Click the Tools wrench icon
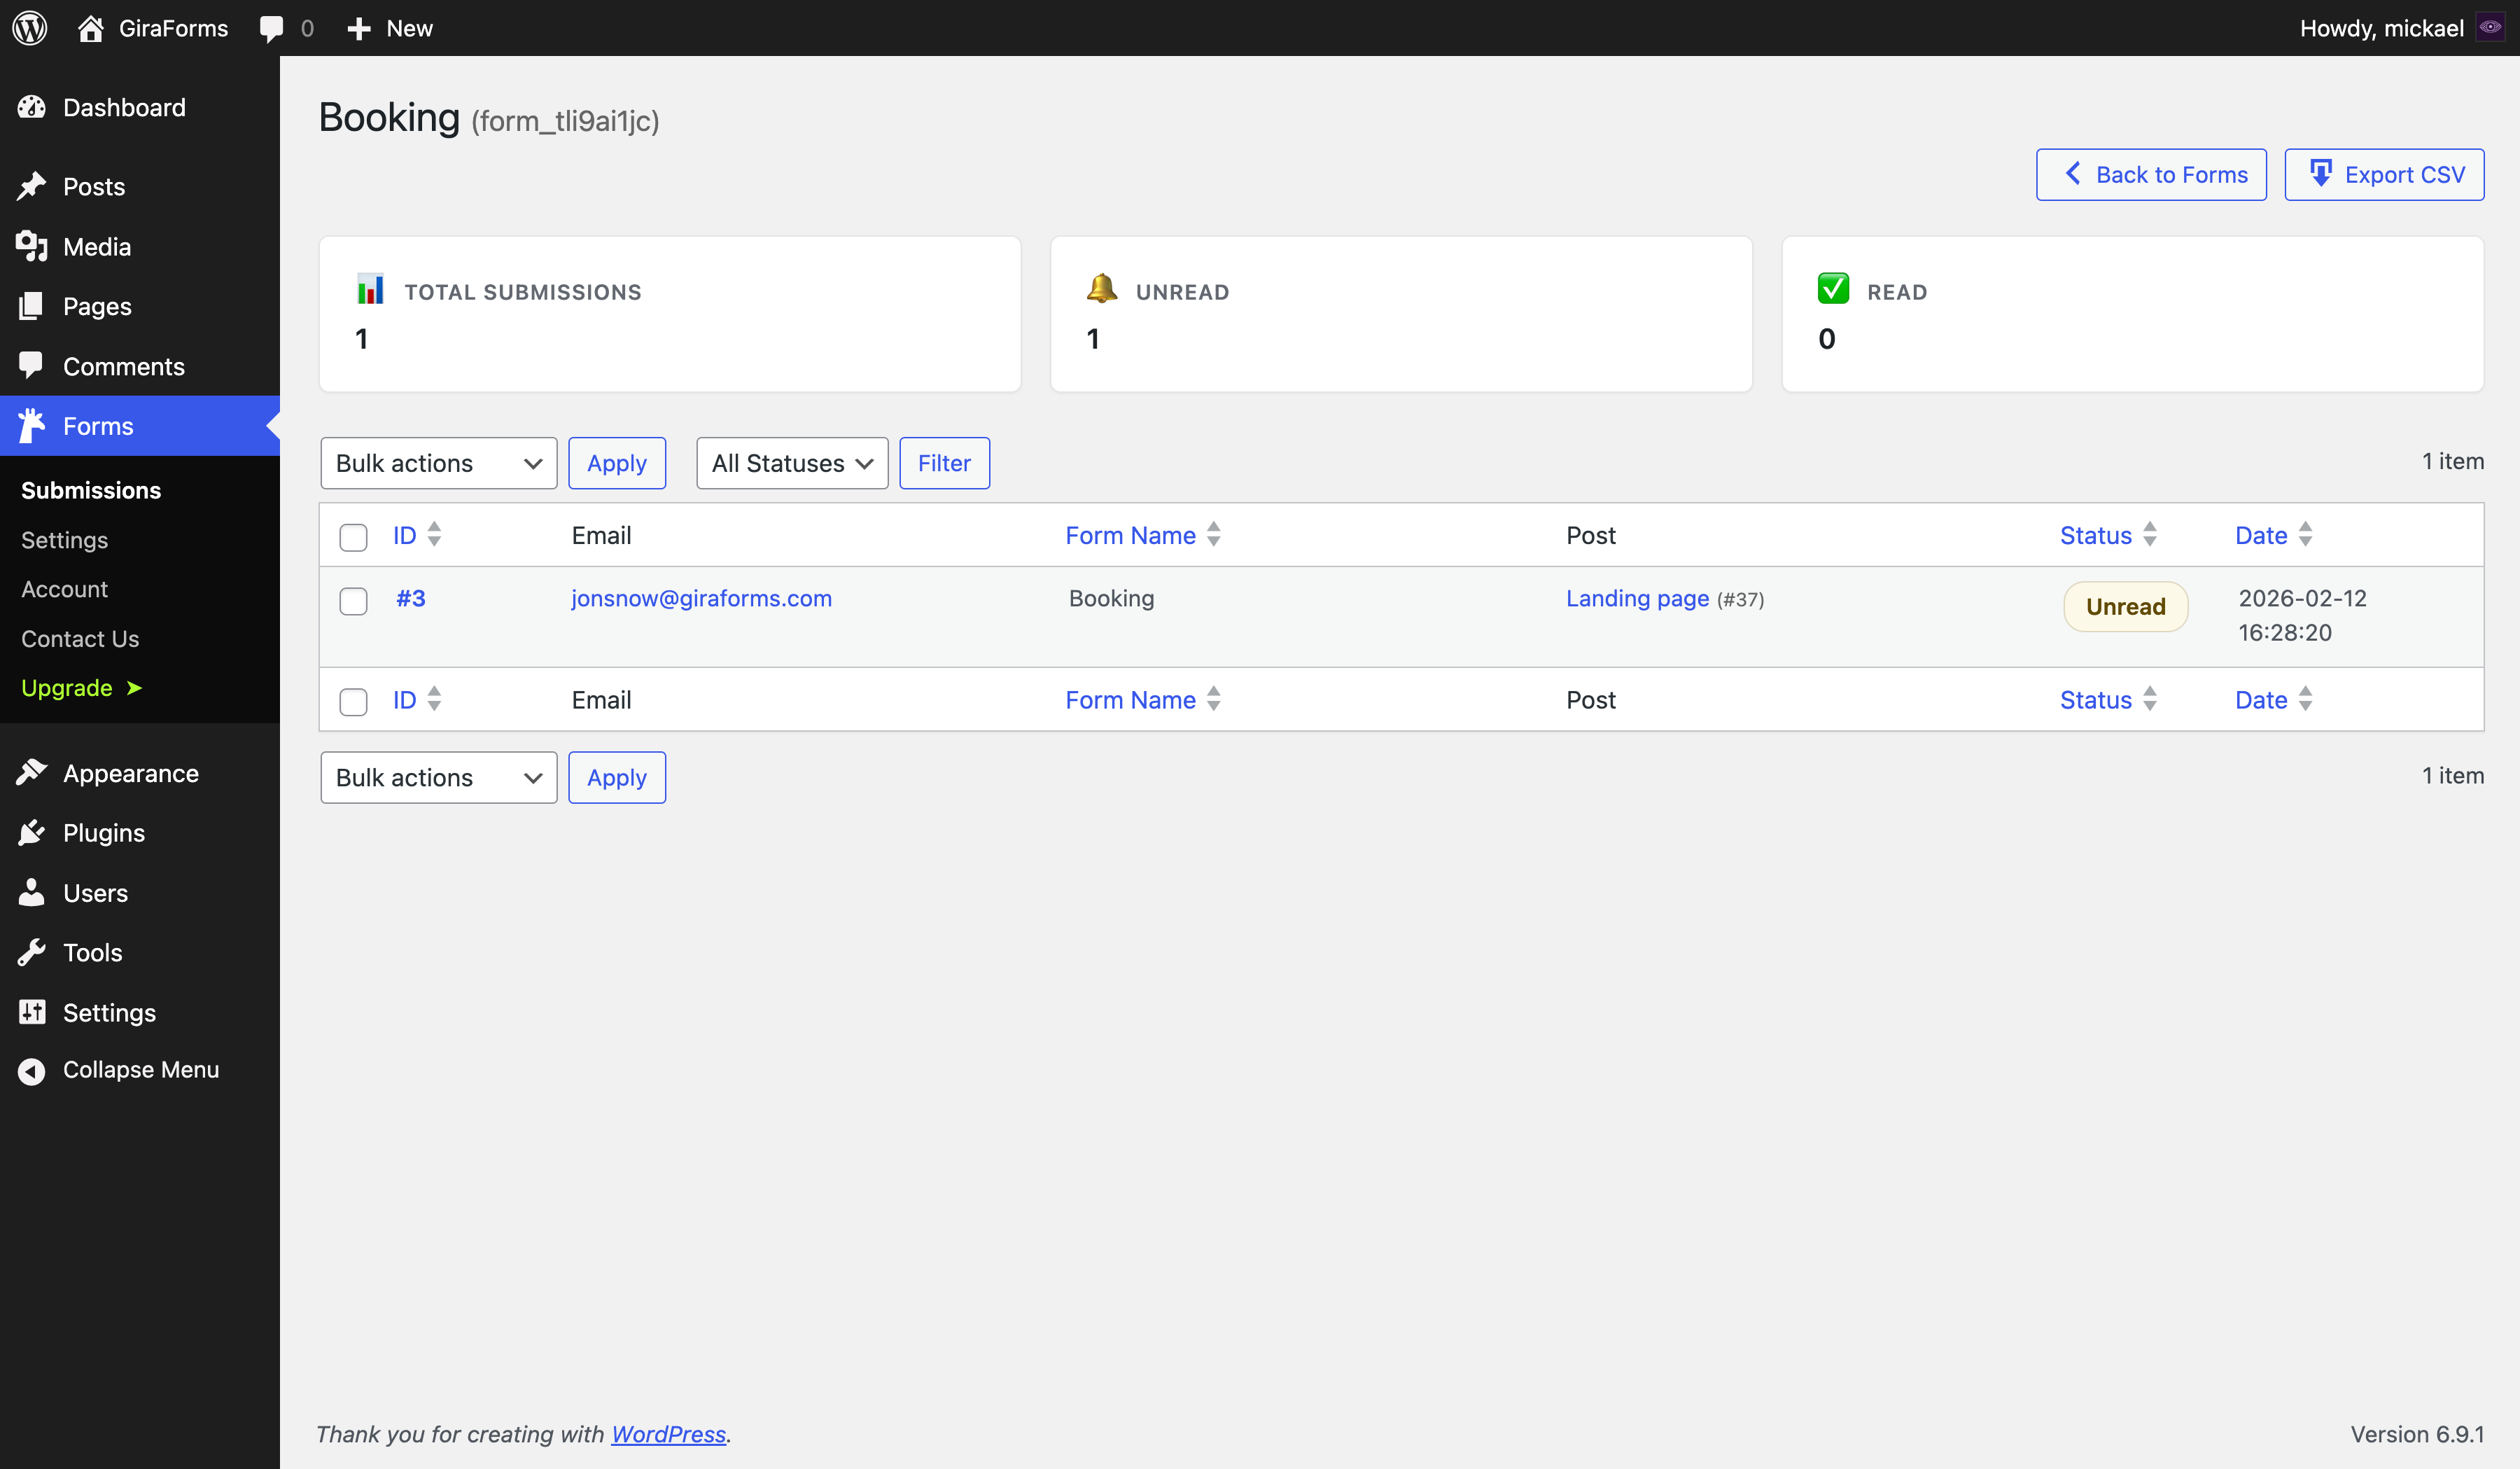Image resolution: width=2520 pixels, height=1469 pixels. (31, 952)
